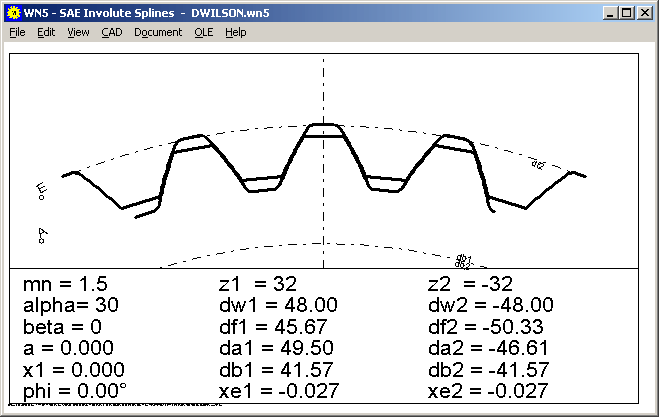Open the CAD menu
The image size is (659, 417).
tap(112, 32)
